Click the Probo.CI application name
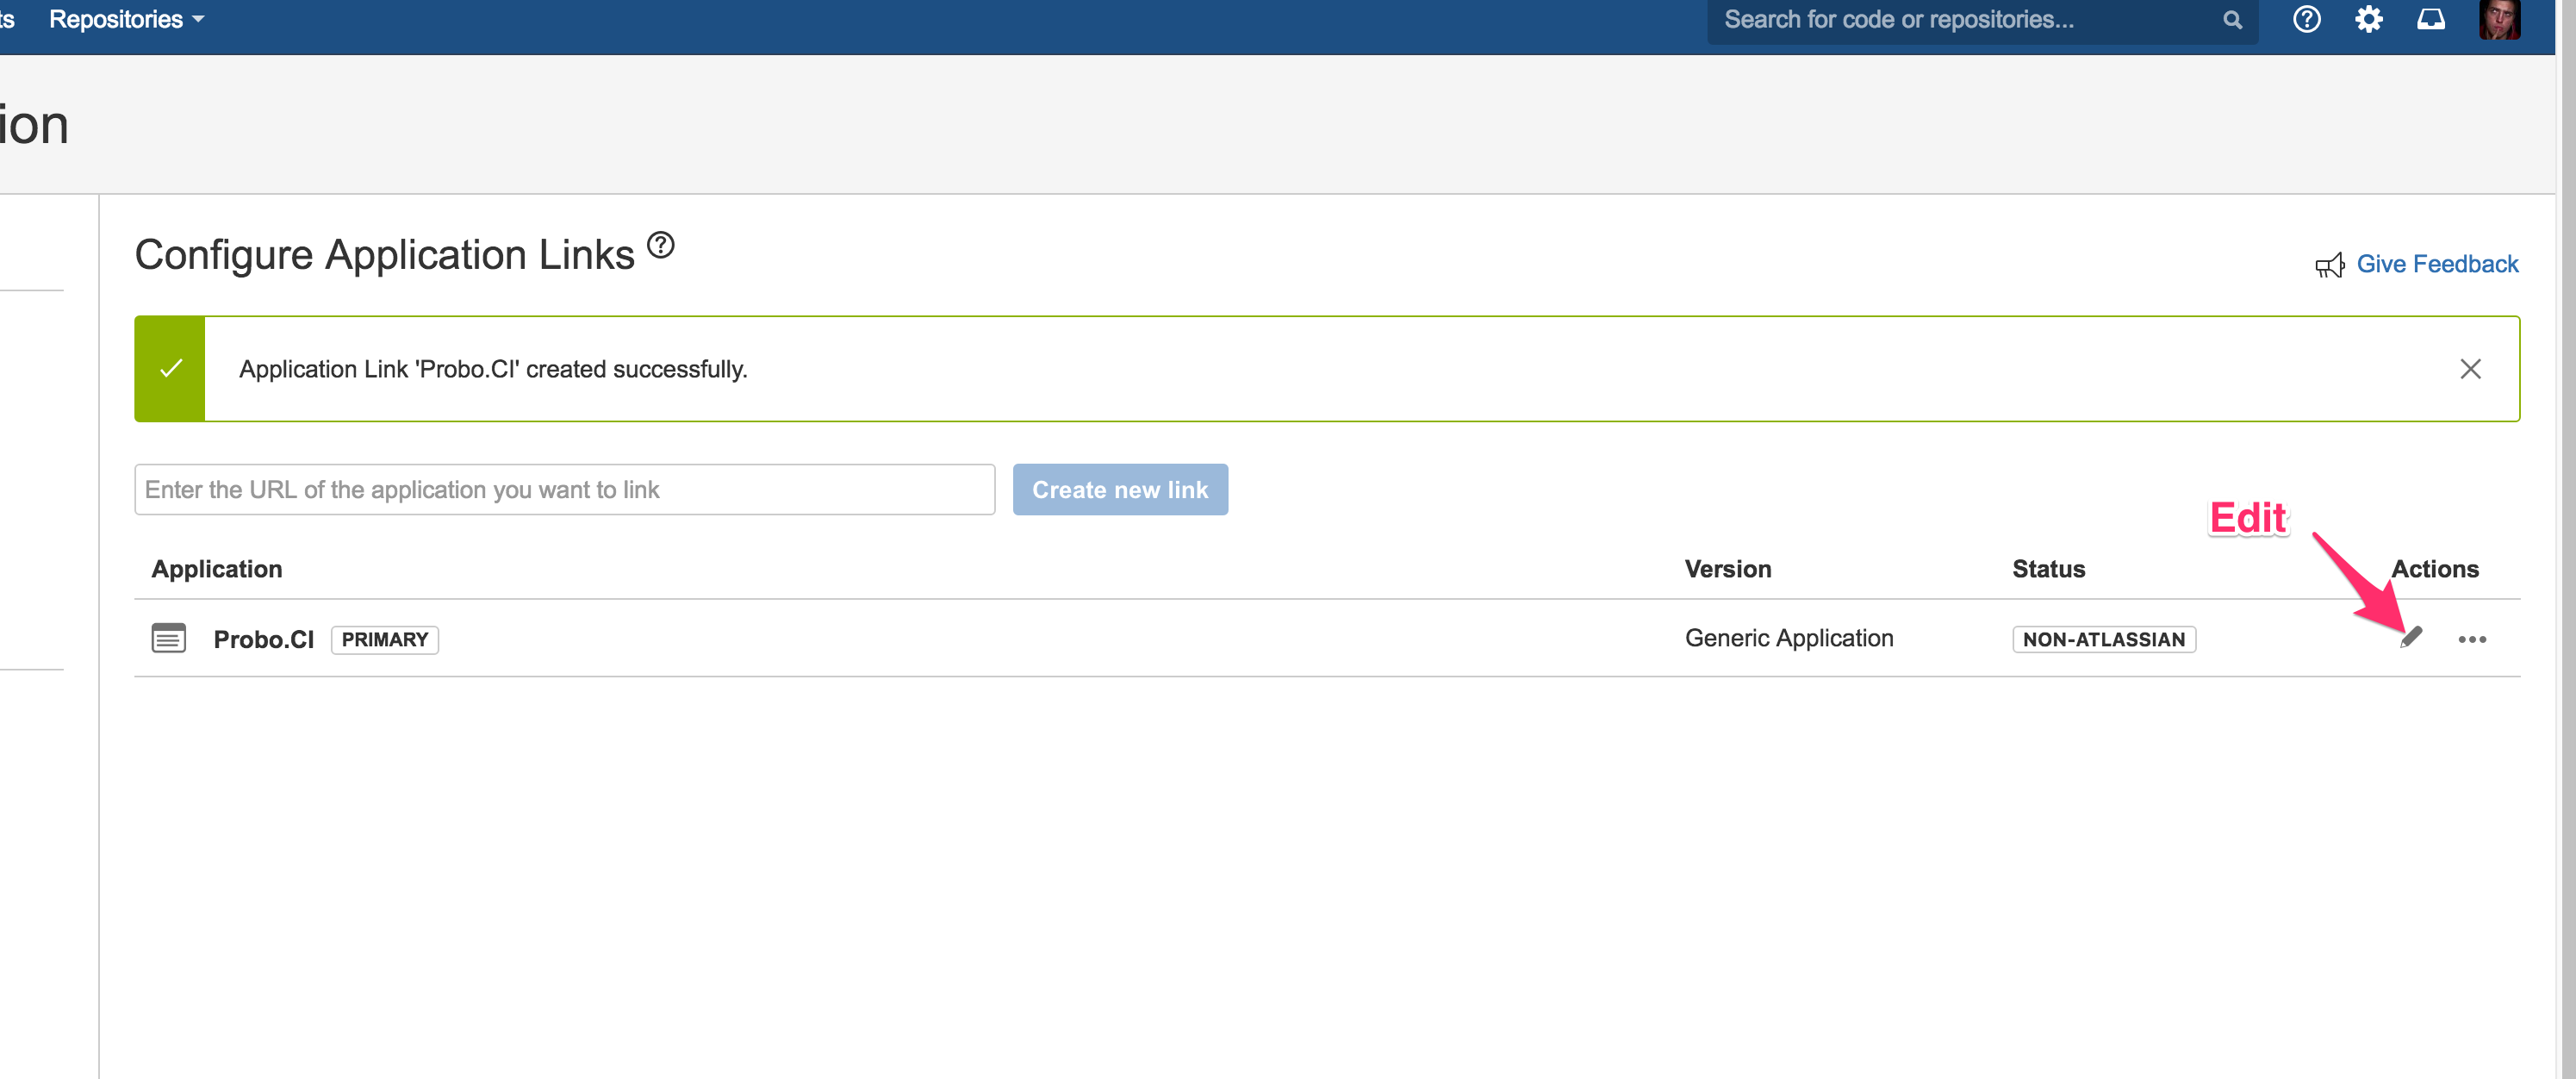Viewport: 2576px width, 1079px height. (x=263, y=640)
